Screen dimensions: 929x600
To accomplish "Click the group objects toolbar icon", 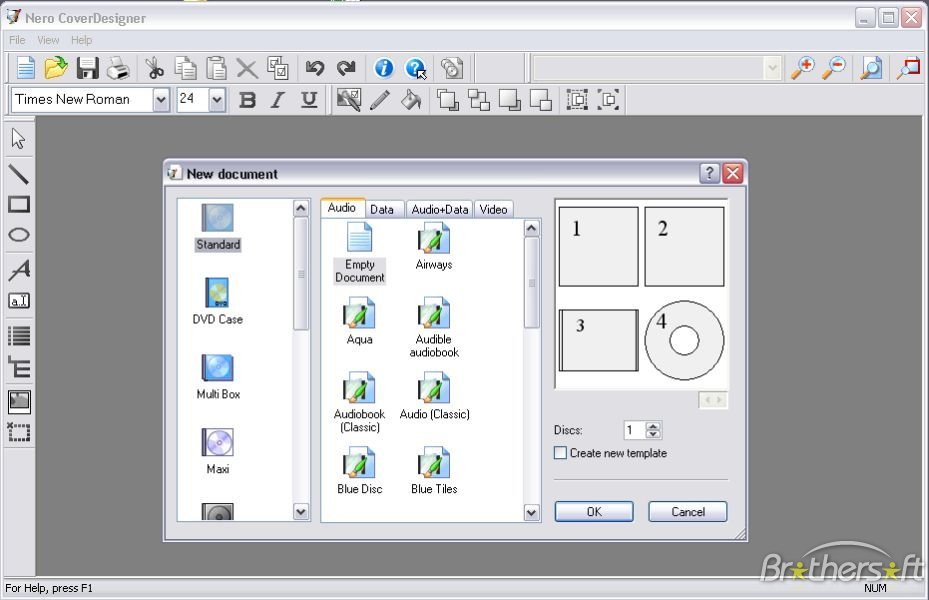I will (x=576, y=100).
